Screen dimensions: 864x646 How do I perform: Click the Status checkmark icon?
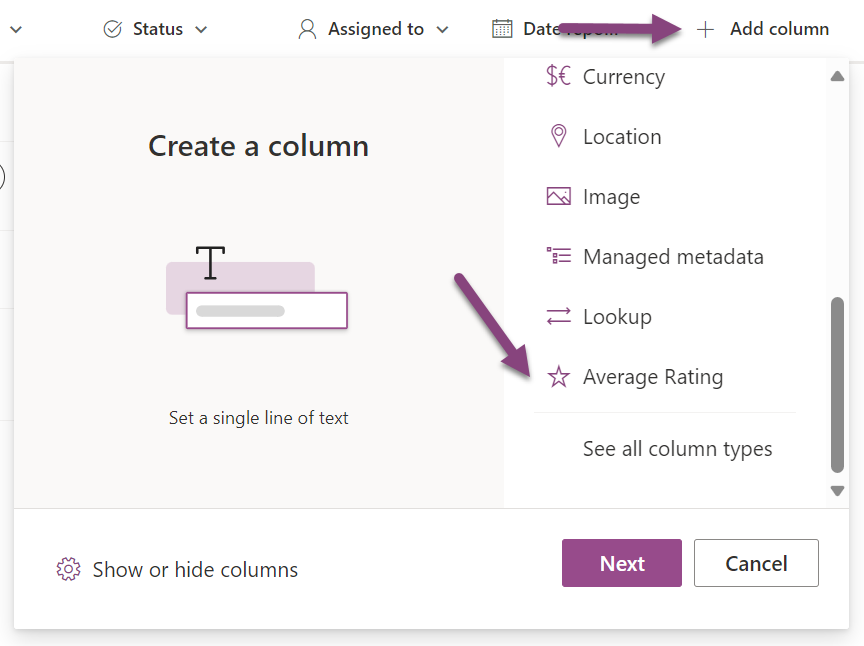click(x=112, y=28)
